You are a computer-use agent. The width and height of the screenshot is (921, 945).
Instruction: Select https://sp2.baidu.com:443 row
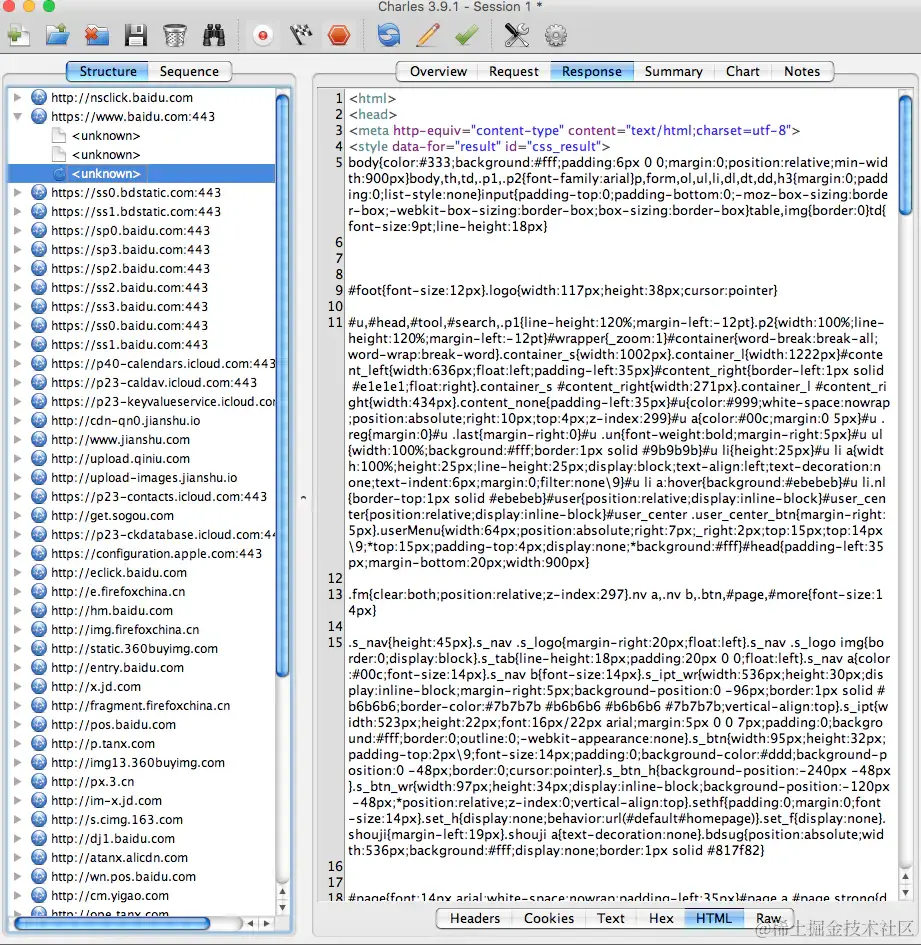[141, 268]
